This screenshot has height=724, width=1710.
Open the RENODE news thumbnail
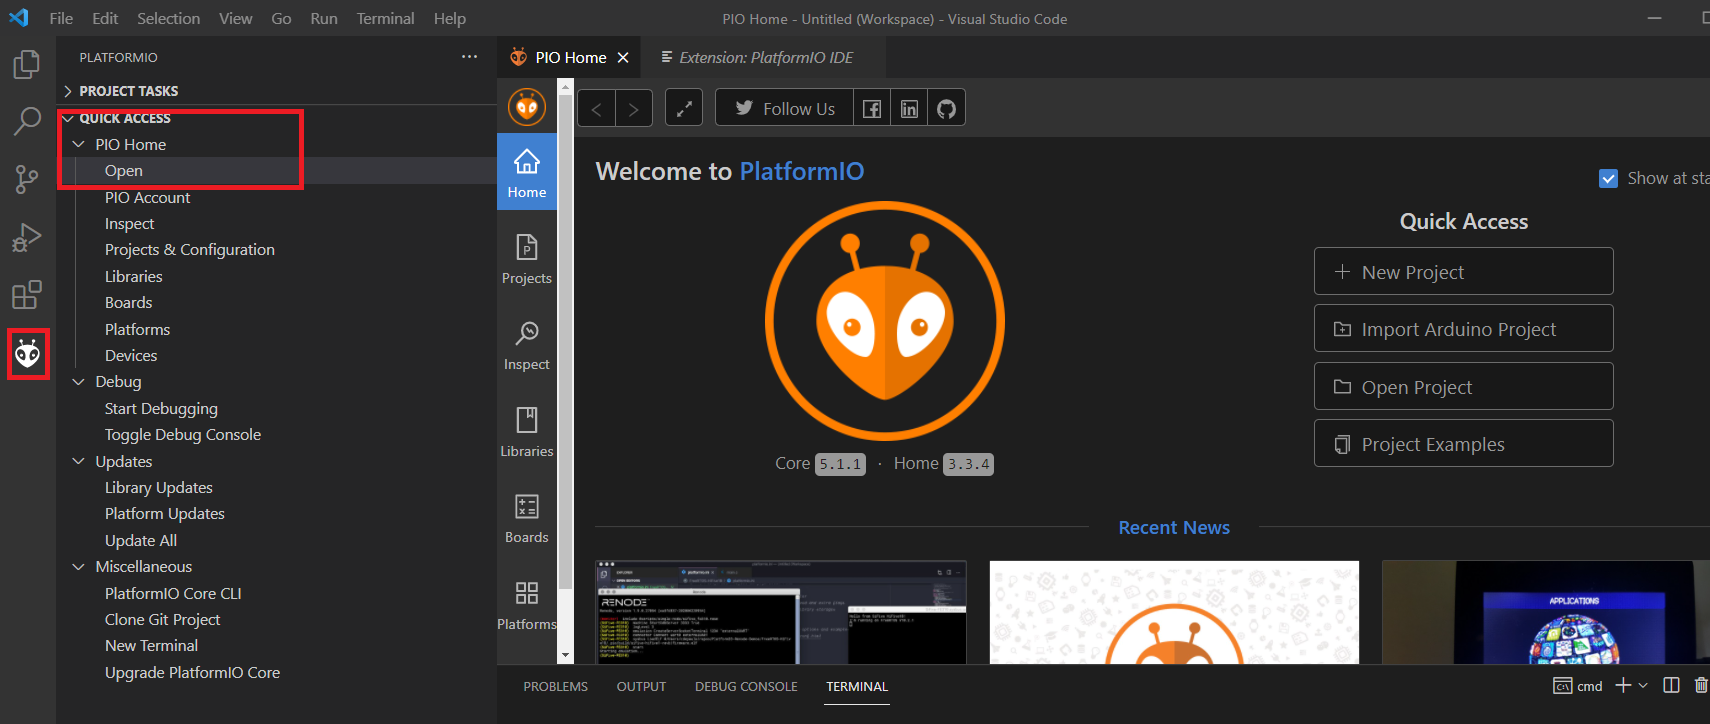(x=781, y=612)
